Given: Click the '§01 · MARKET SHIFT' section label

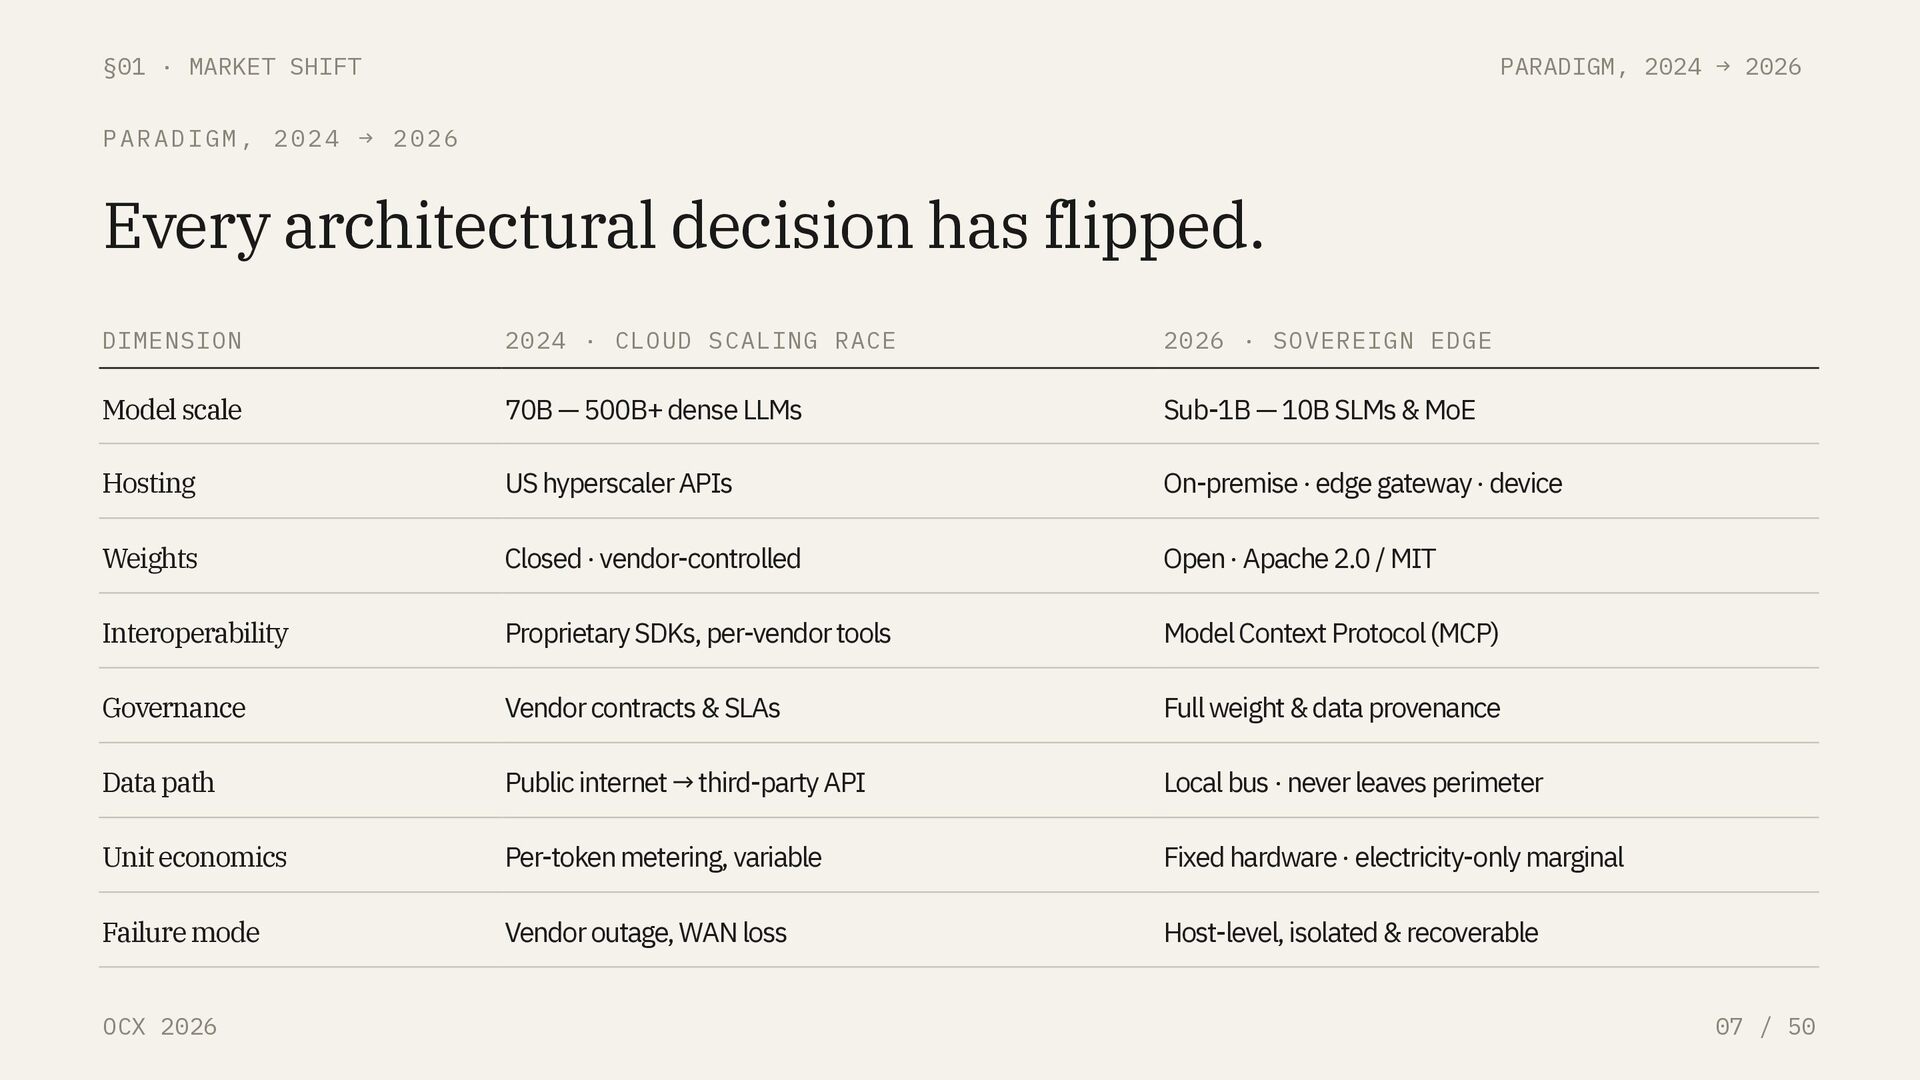Looking at the screenshot, I should (232, 67).
